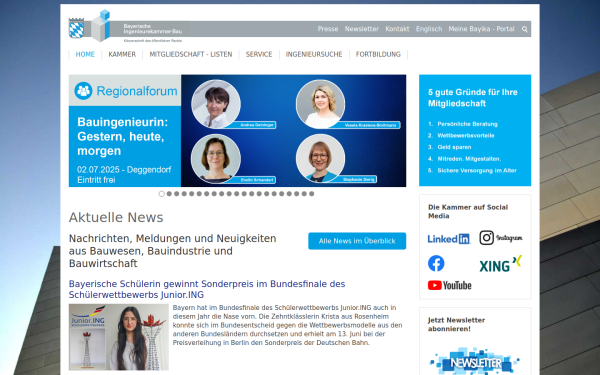The image size is (600, 375).
Task: Click the Stephanie Sierig portrait
Action: [x=320, y=158]
